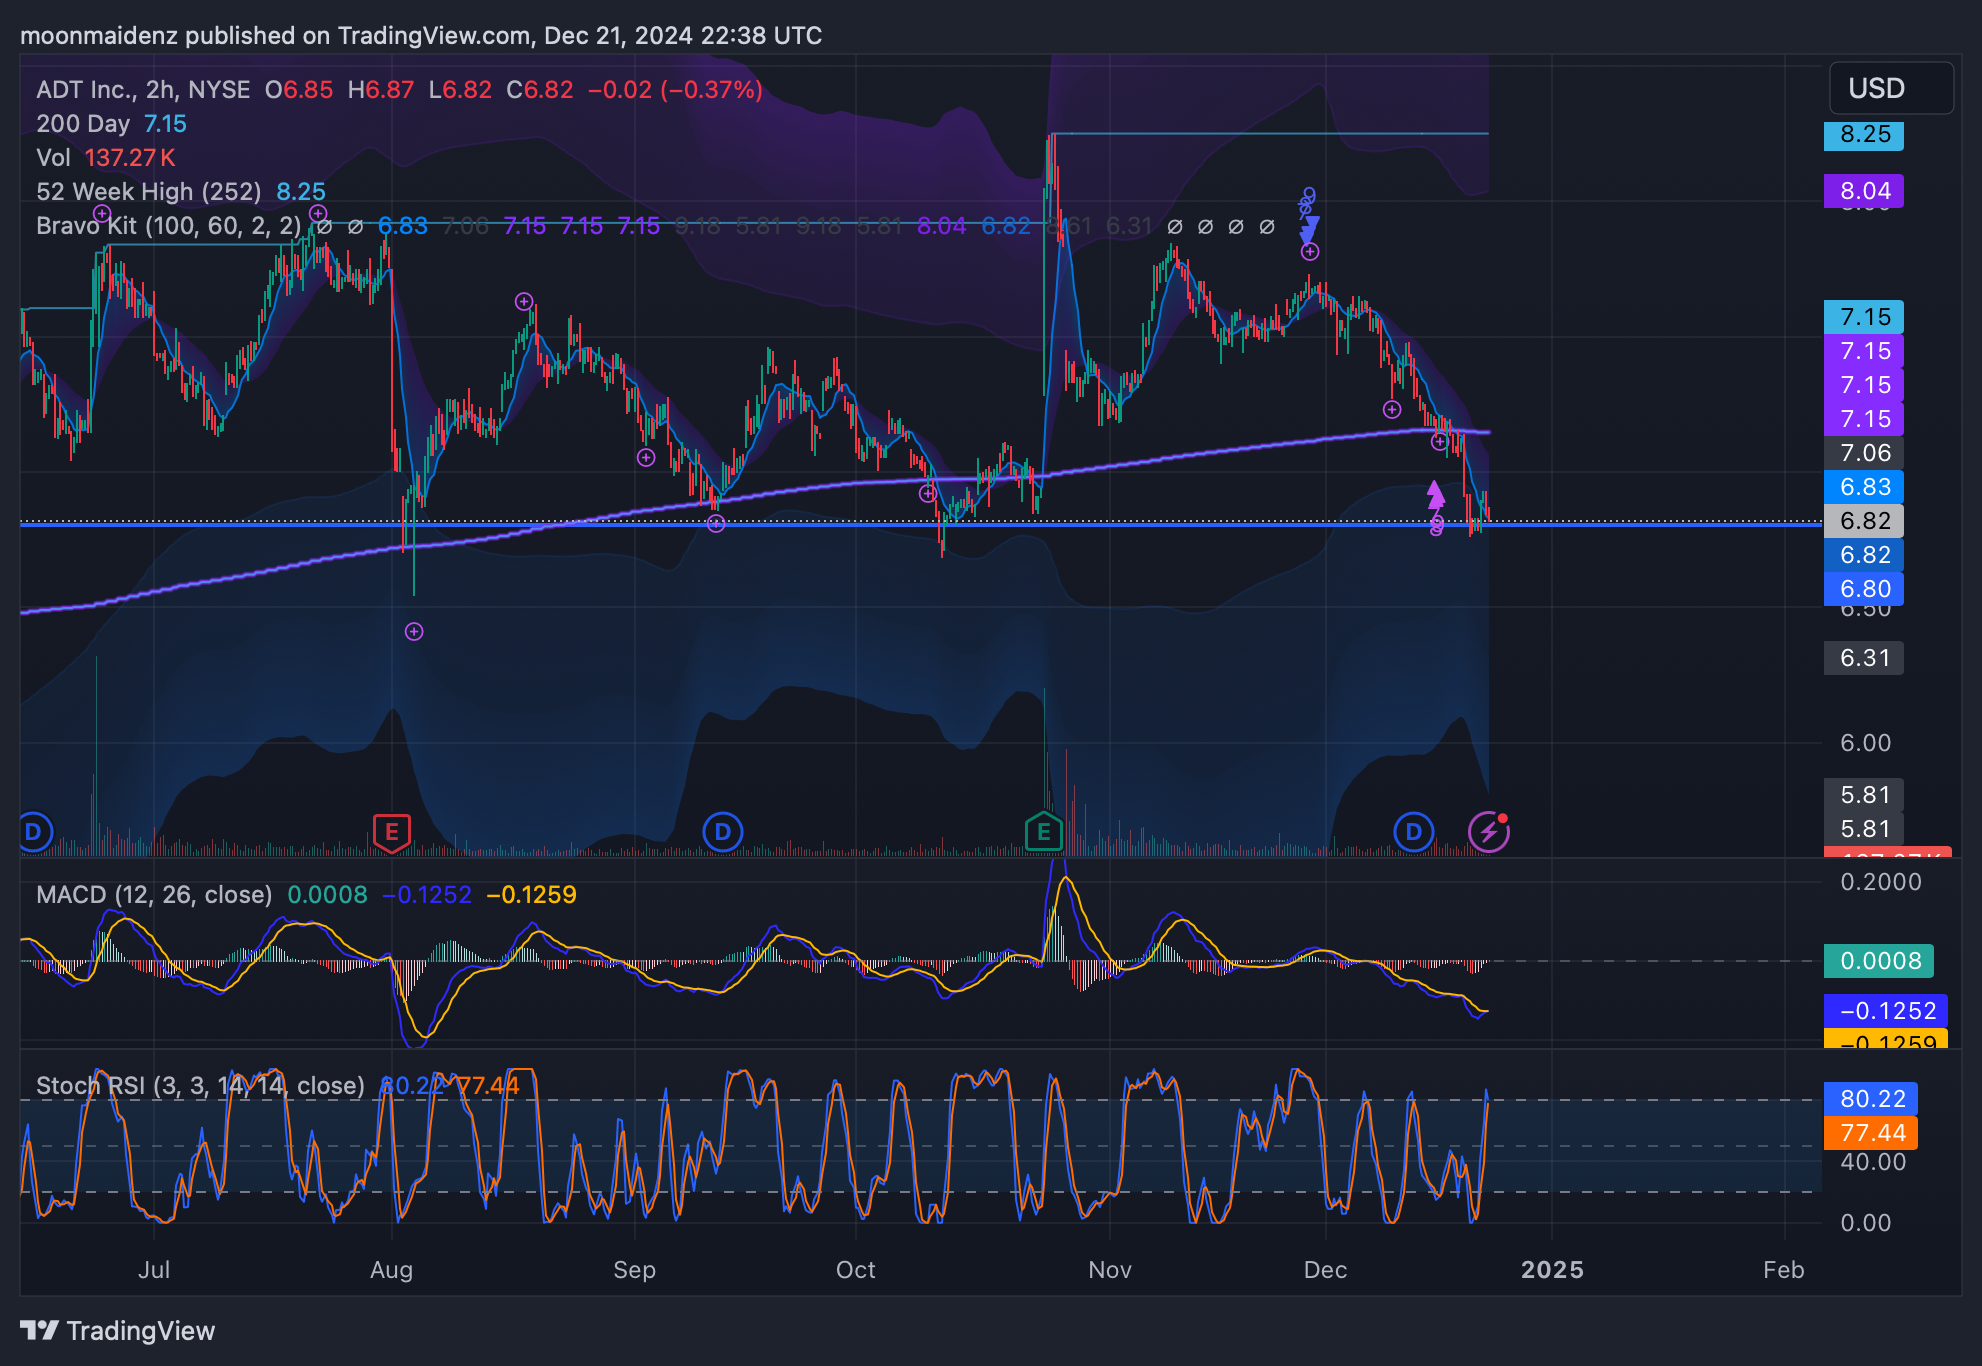Image resolution: width=1982 pixels, height=1366 pixels.
Task: Click the Nov label on the time axis
Action: point(1109,1270)
